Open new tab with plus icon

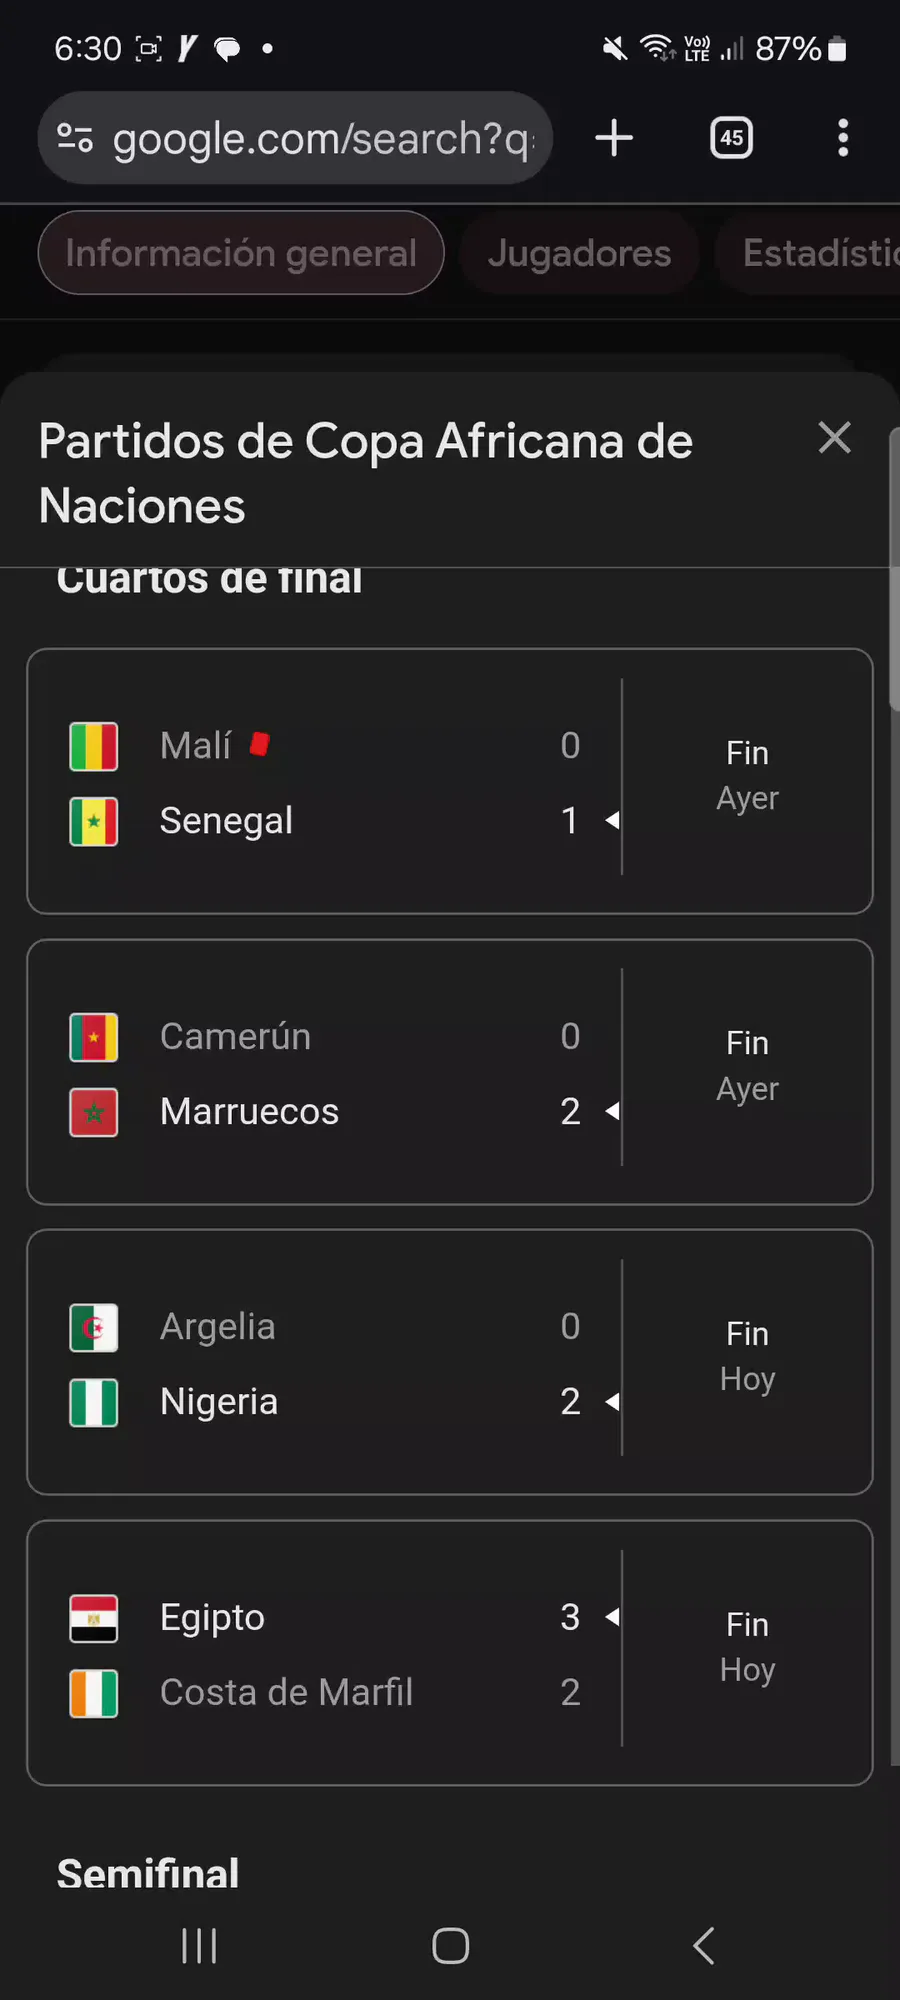point(614,138)
